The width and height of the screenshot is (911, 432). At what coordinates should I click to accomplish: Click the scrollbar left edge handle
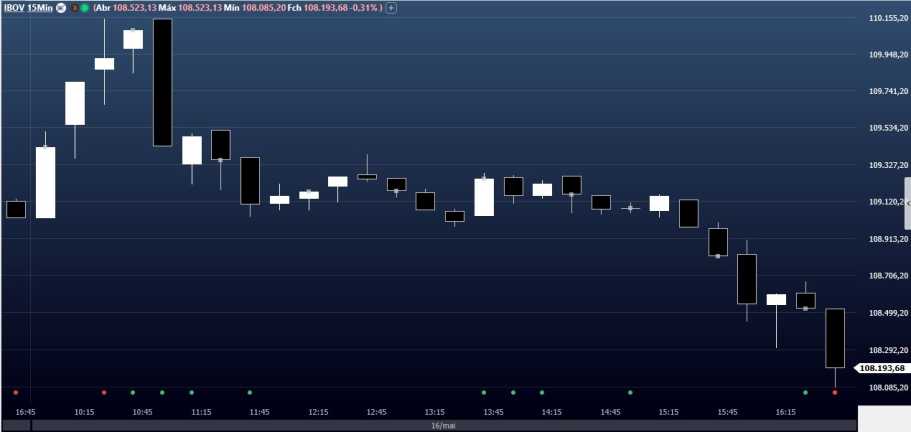[30, 425]
